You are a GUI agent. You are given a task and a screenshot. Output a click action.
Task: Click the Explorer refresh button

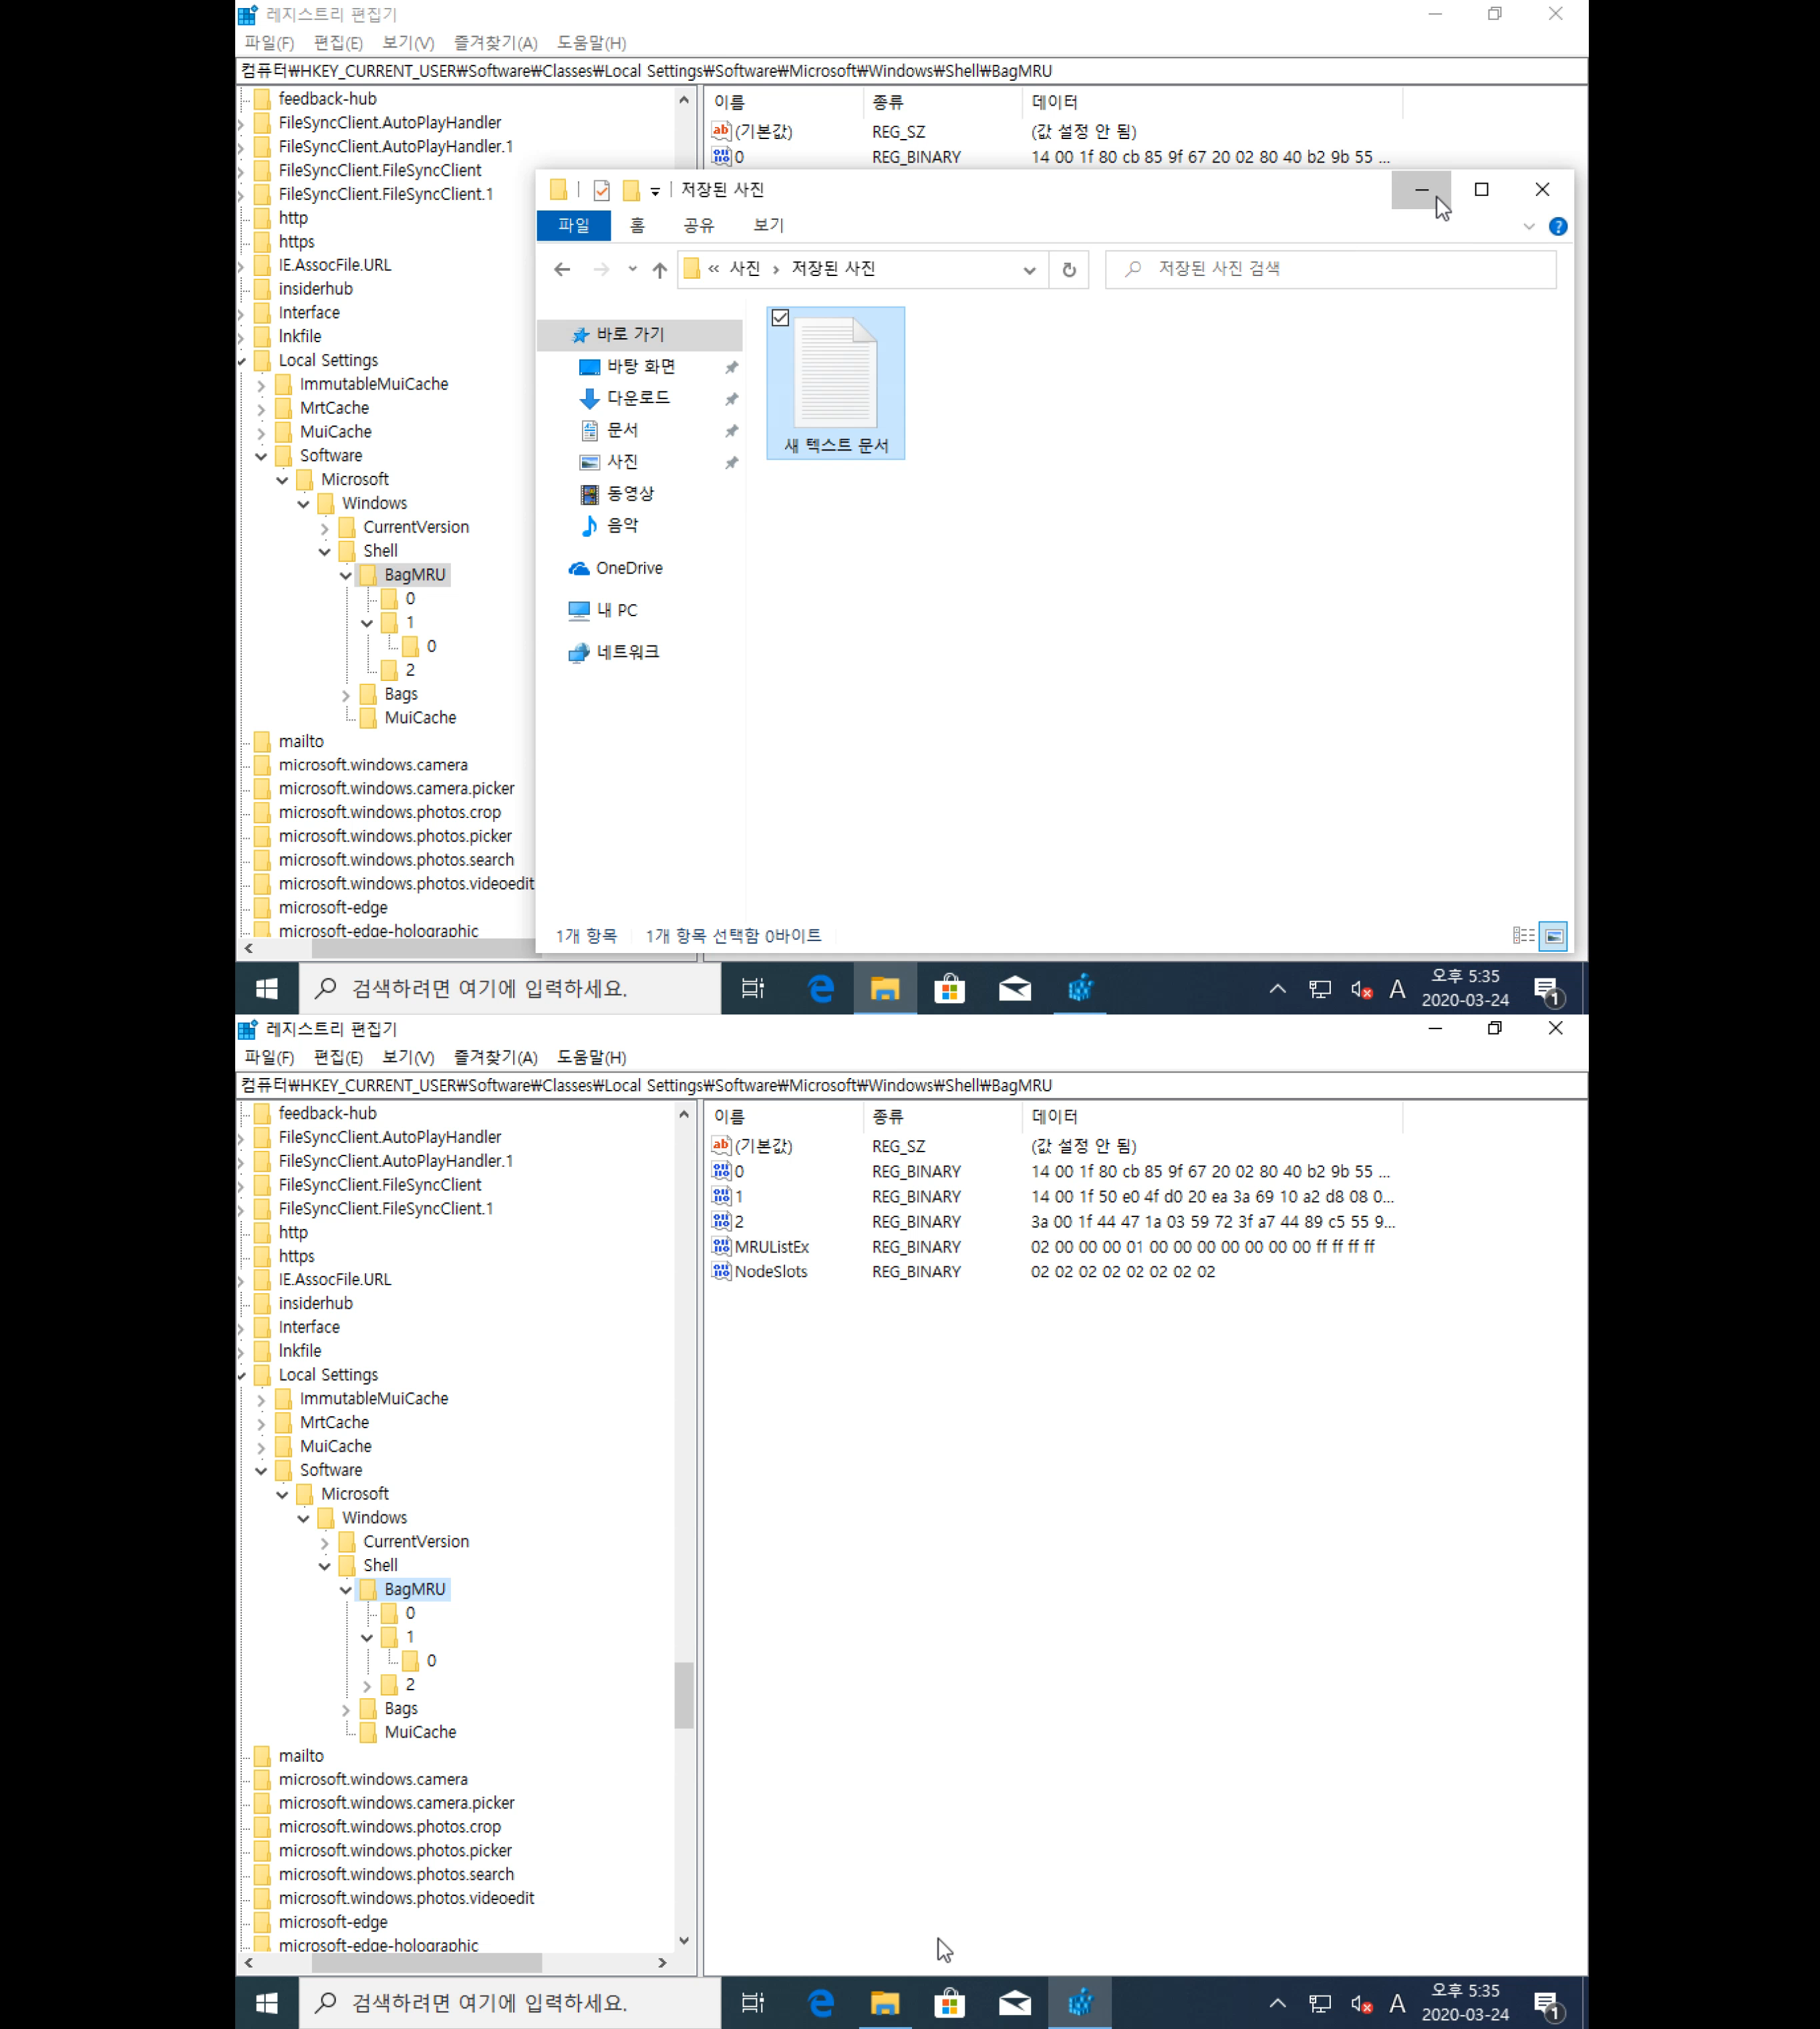point(1068,269)
